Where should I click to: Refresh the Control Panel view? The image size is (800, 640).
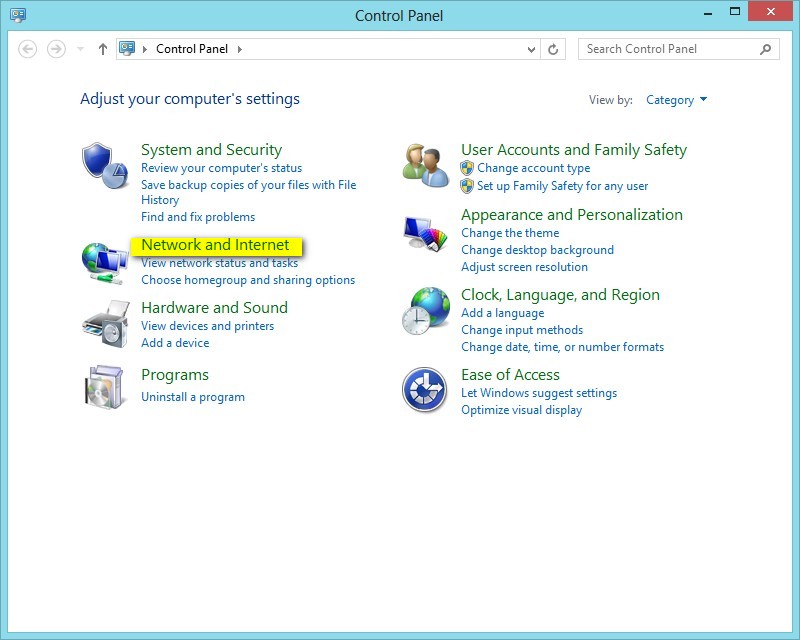[x=553, y=50]
